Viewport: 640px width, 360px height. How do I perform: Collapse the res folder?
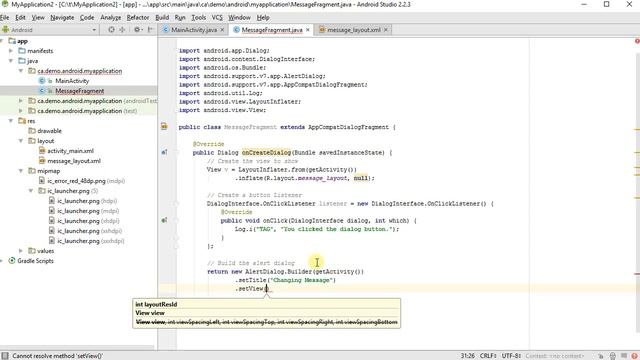coord(11,121)
